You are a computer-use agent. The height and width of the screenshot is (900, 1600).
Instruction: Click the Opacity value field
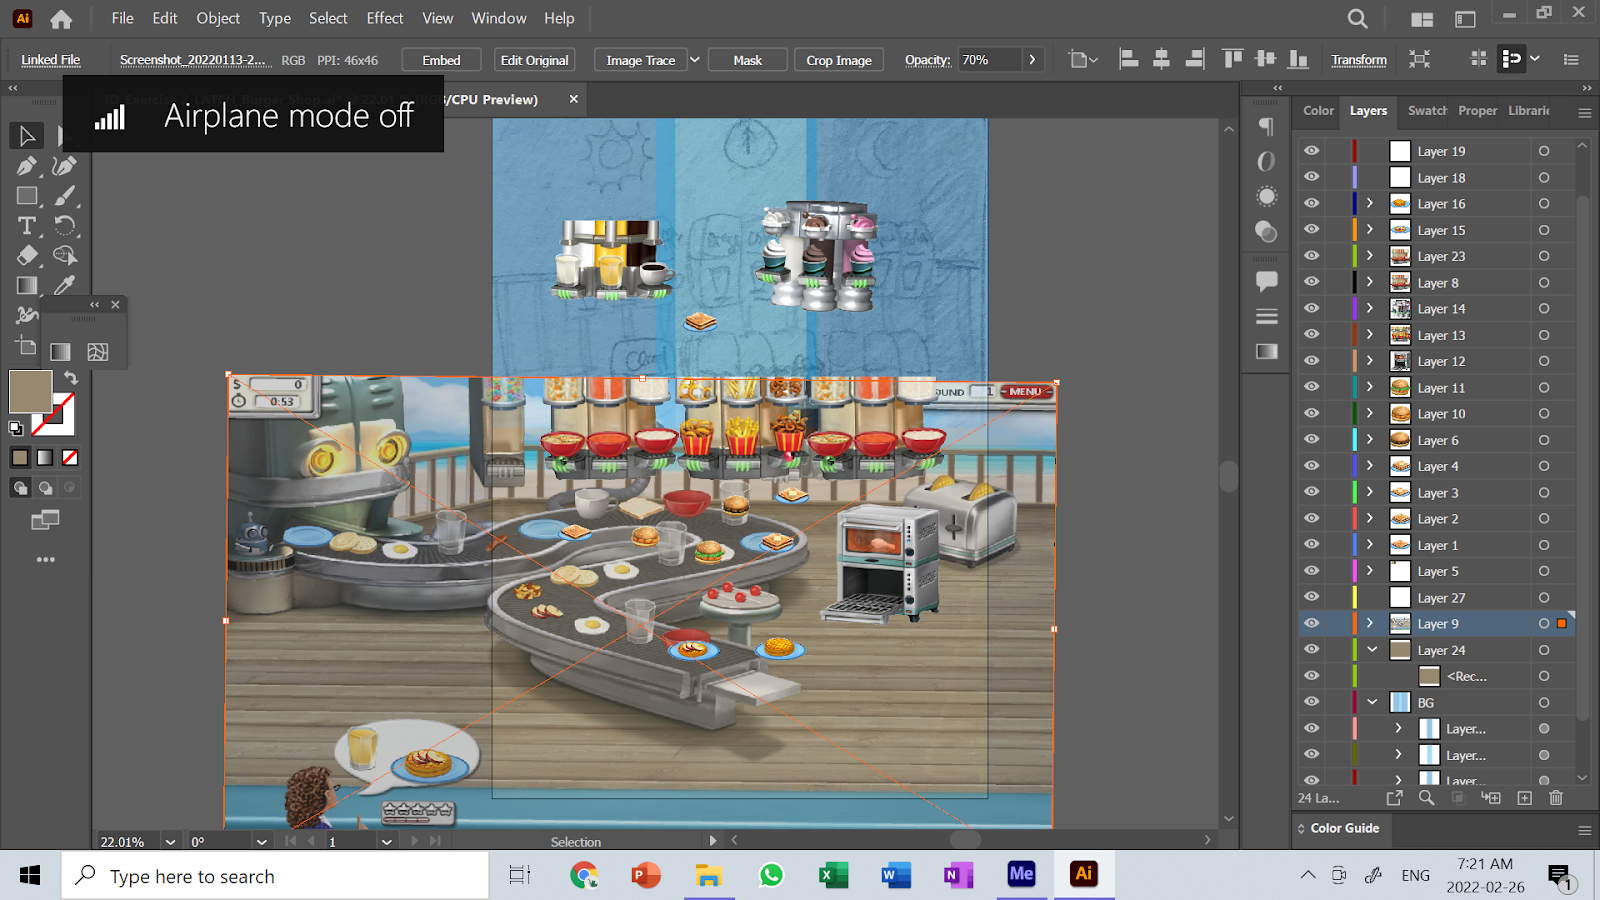[990, 60]
